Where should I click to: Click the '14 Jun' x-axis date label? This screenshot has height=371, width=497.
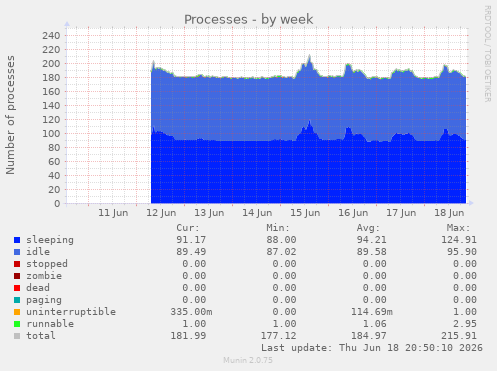click(257, 213)
